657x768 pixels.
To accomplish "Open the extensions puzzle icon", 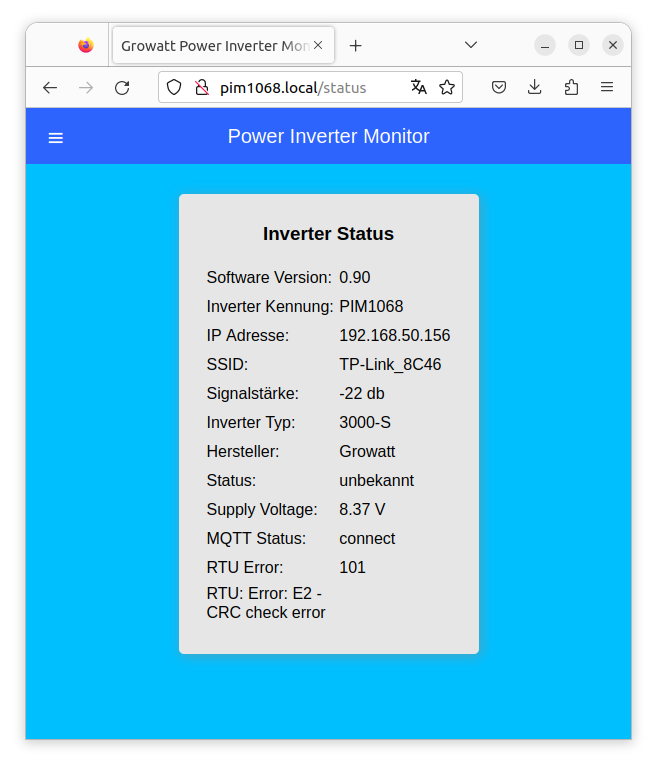I will (571, 87).
